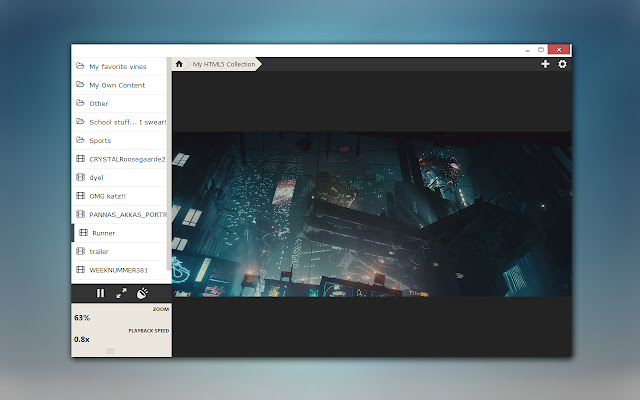This screenshot has height=400, width=640.
Task: Open the My Own Content folder
Action: [x=119, y=85]
